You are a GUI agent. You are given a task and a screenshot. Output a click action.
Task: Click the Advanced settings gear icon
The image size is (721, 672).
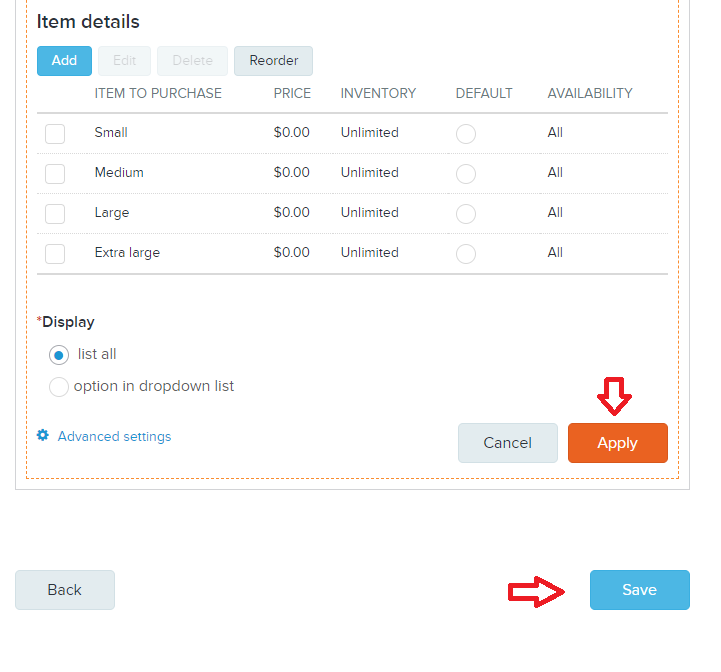point(43,435)
